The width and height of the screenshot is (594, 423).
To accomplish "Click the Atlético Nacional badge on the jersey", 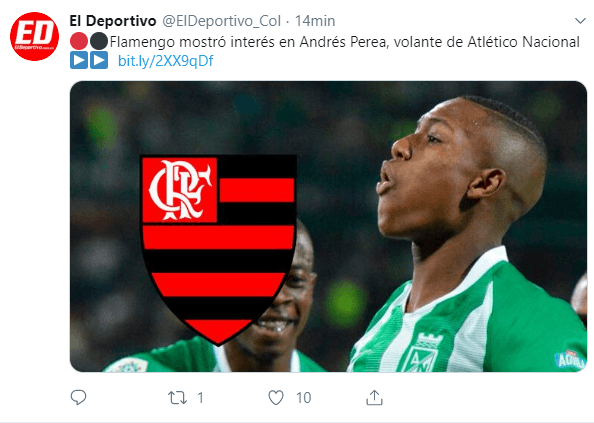I will [x=422, y=353].
